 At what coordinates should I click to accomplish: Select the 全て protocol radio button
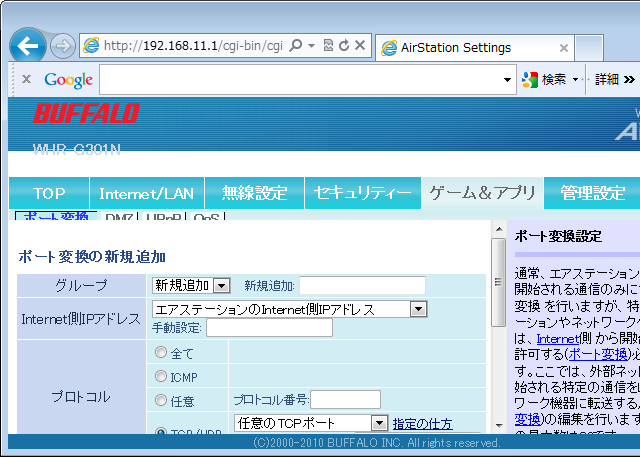[161, 352]
